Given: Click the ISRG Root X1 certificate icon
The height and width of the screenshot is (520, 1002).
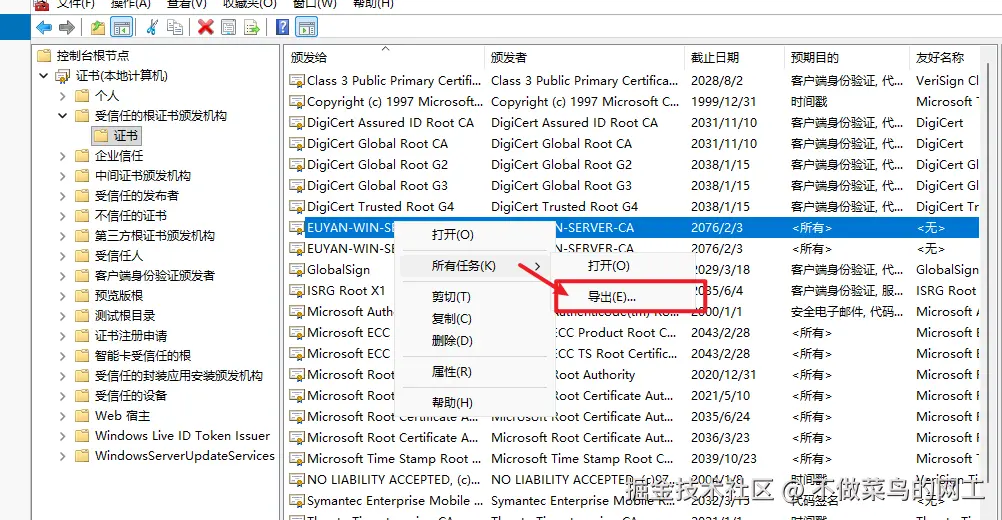Looking at the screenshot, I should tap(297, 291).
